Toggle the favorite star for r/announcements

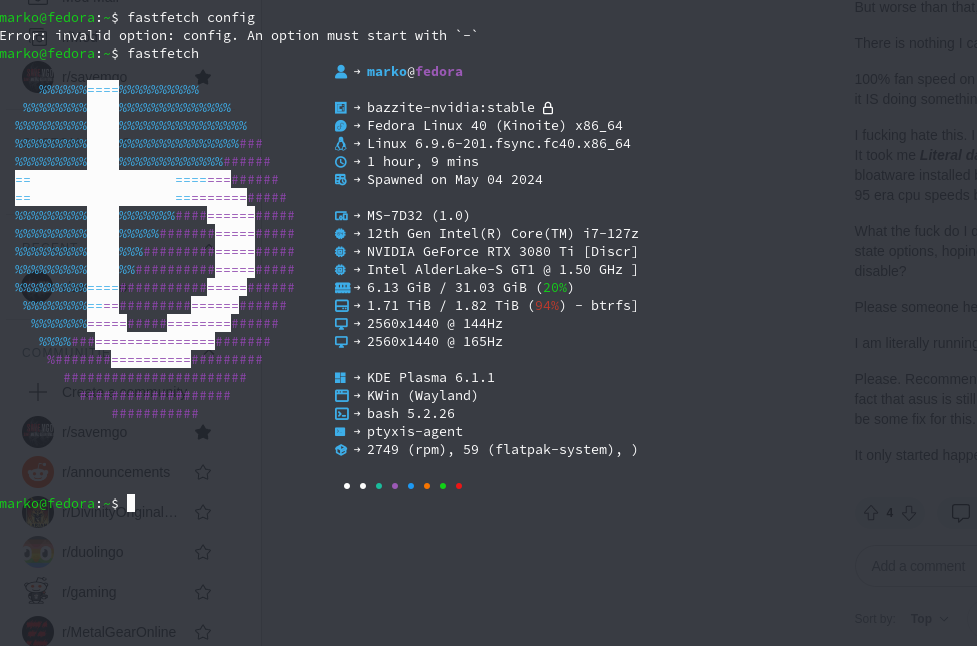pos(203,472)
